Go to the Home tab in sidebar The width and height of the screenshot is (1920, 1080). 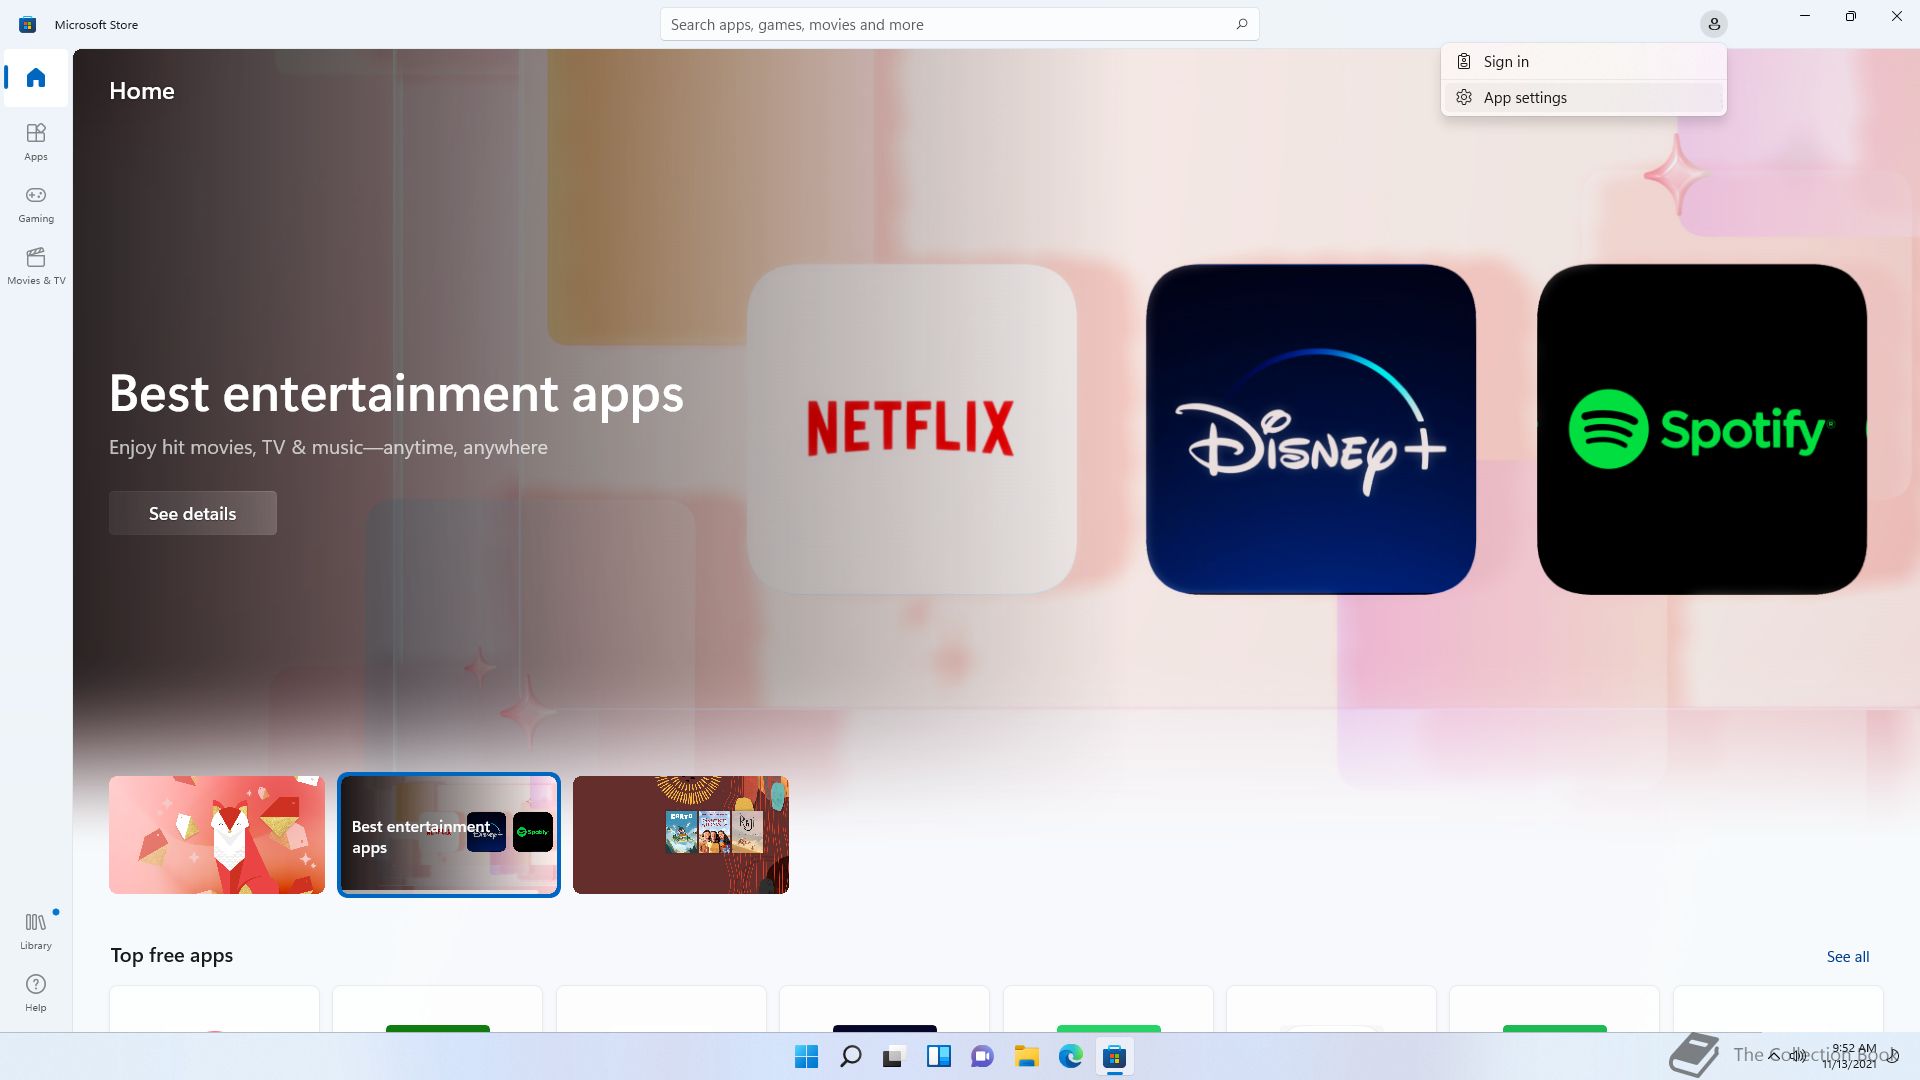pos(36,78)
